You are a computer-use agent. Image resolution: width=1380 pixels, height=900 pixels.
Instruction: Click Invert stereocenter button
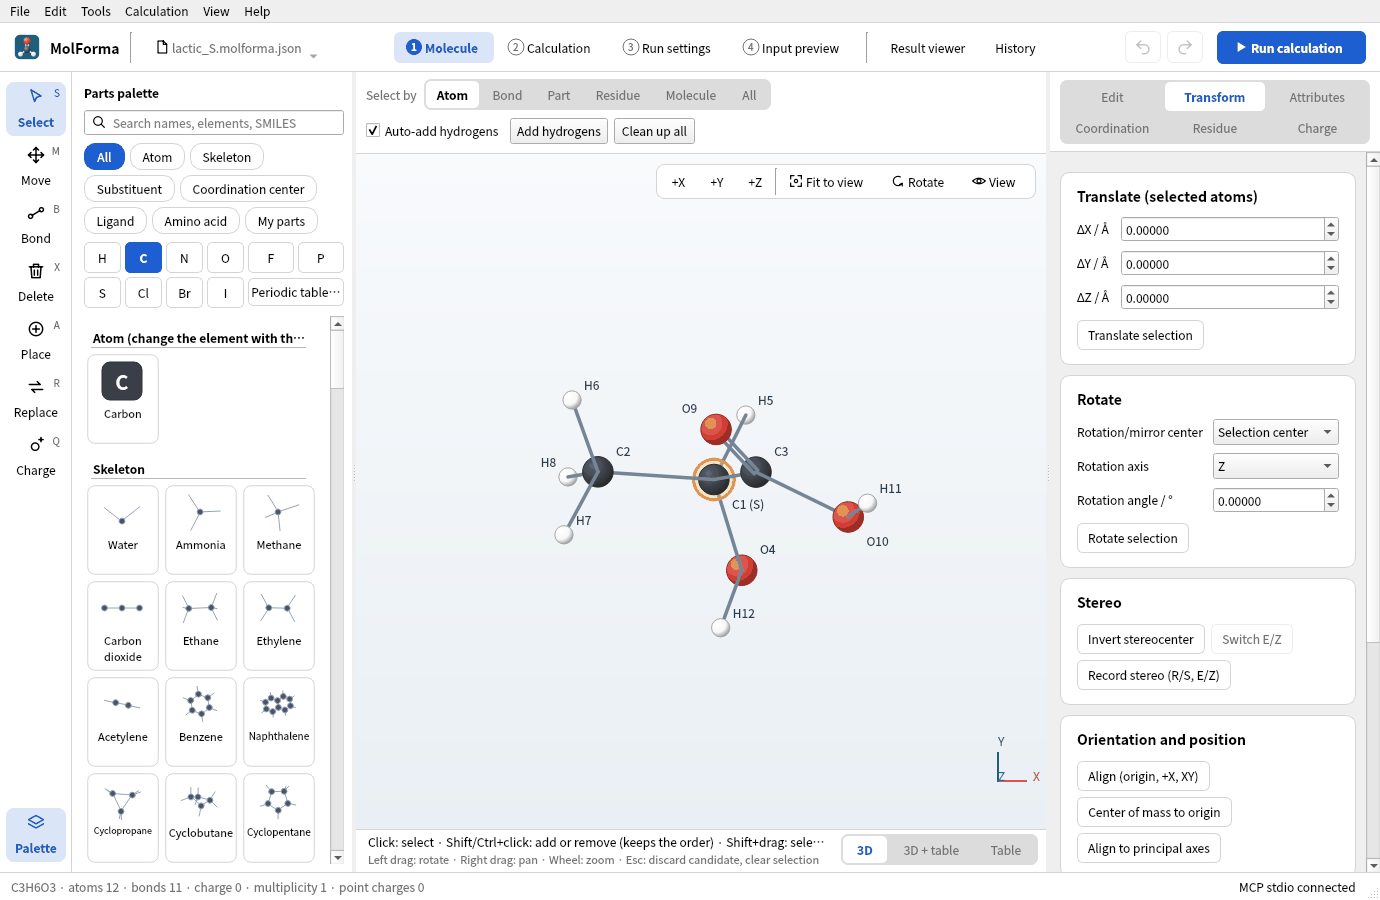tap(1141, 640)
